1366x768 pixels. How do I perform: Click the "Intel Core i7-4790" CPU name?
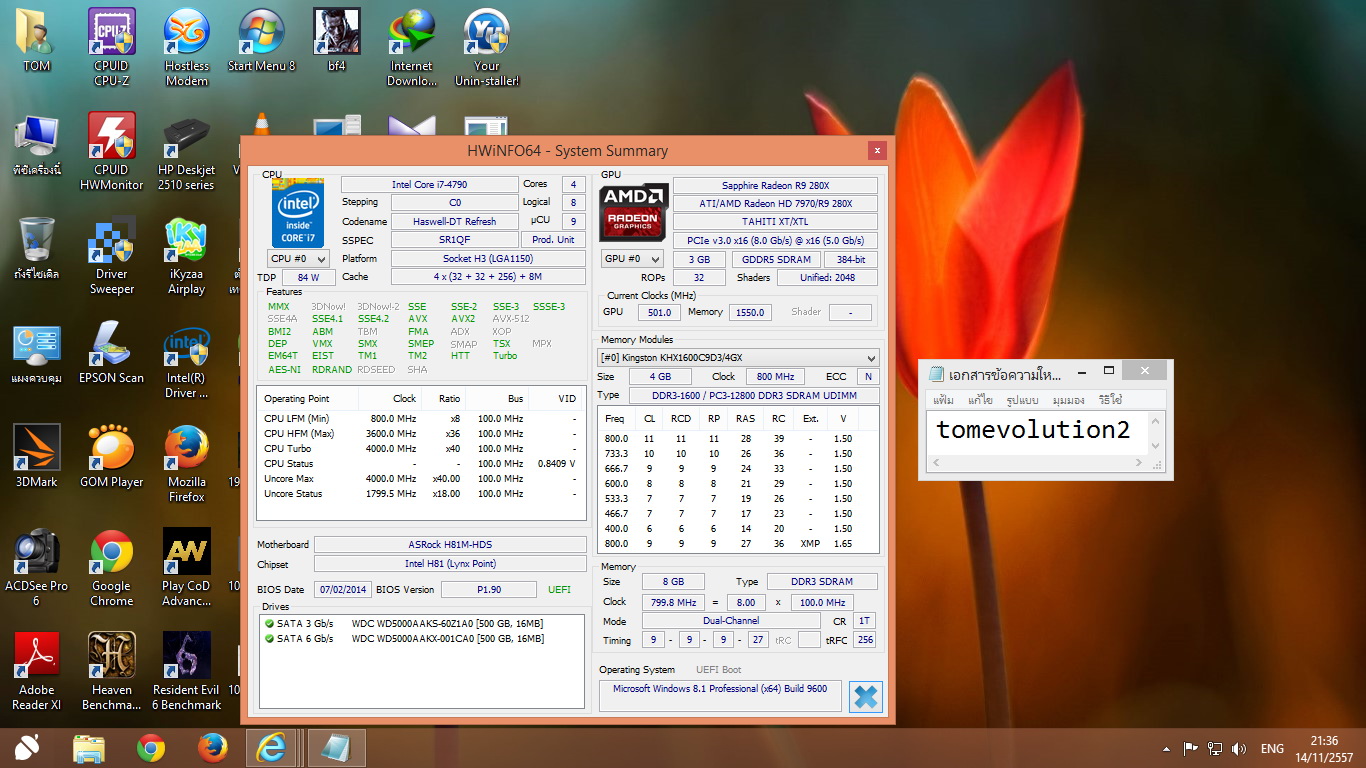pyautogui.click(x=429, y=185)
